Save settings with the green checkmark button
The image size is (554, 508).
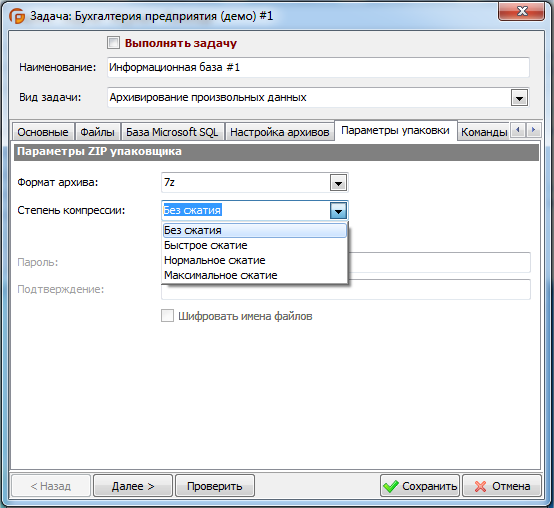point(420,486)
